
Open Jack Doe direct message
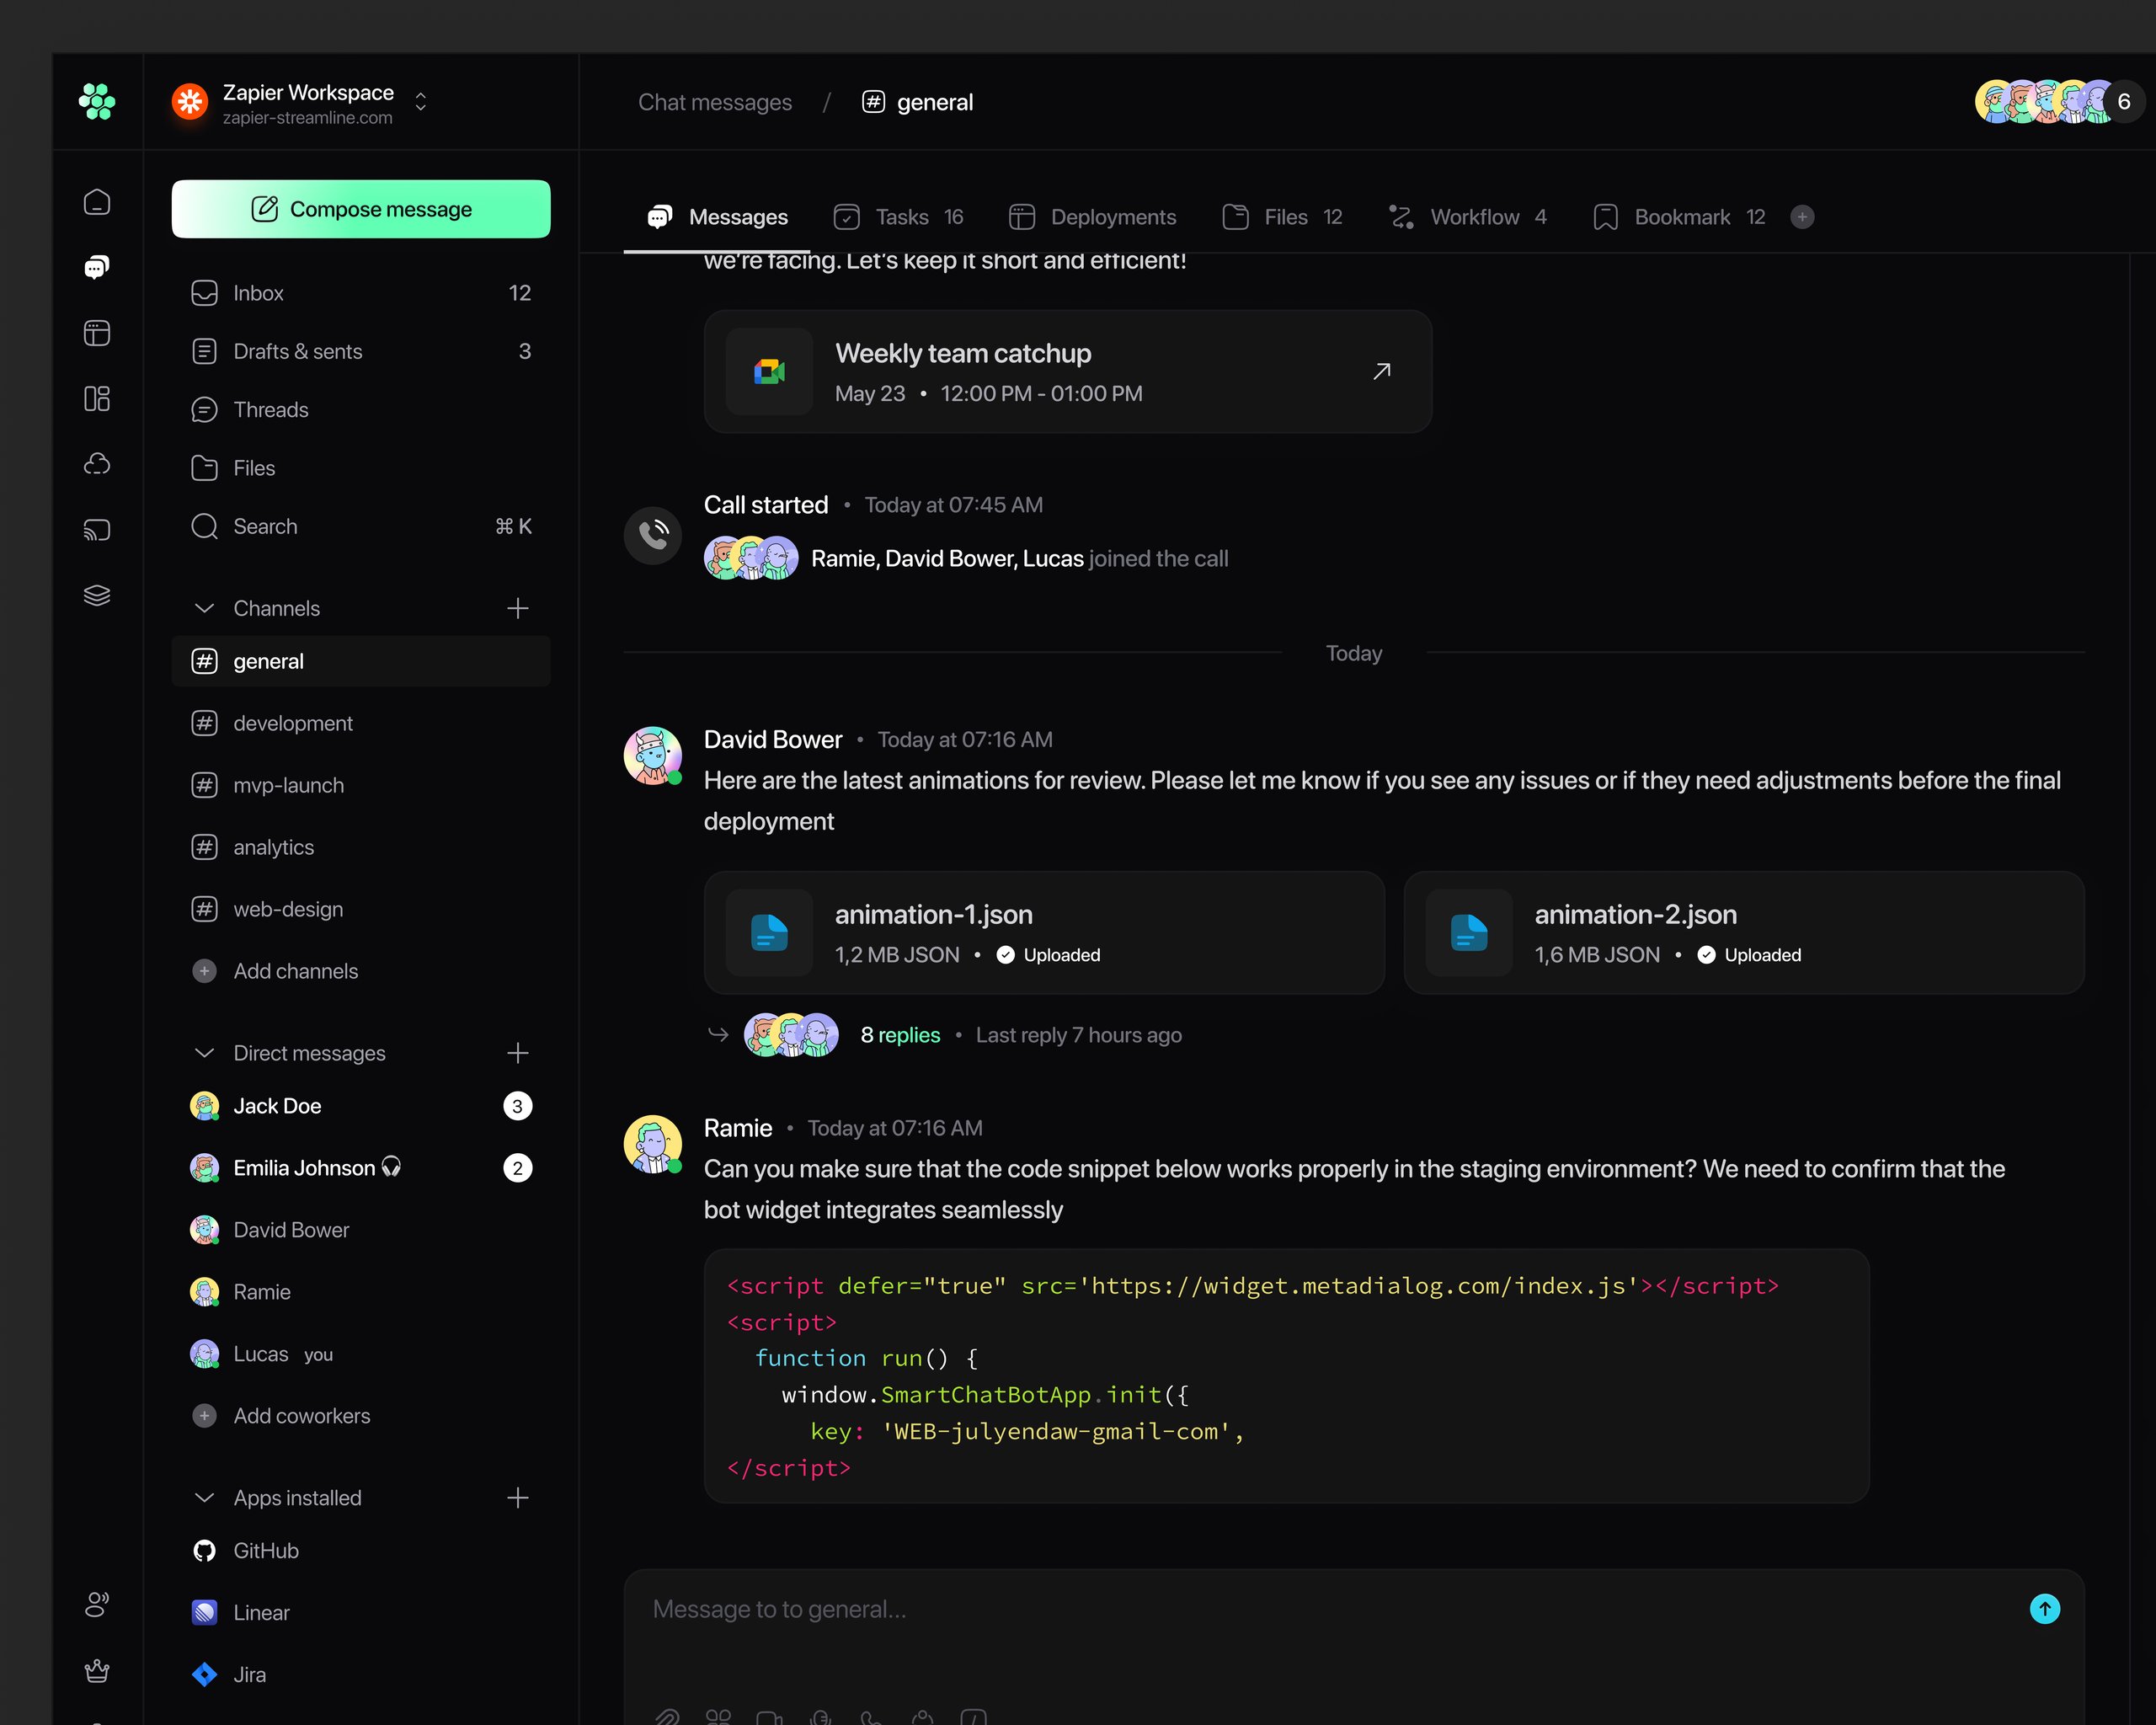[361, 1106]
